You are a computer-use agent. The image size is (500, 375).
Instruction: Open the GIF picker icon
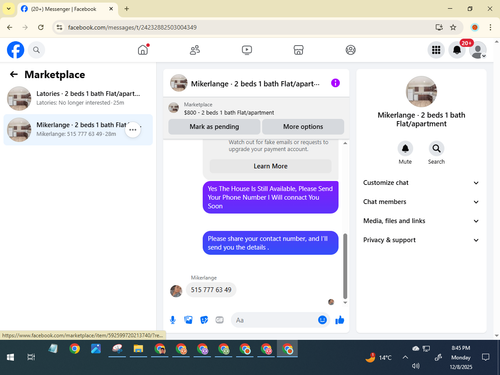point(219,320)
